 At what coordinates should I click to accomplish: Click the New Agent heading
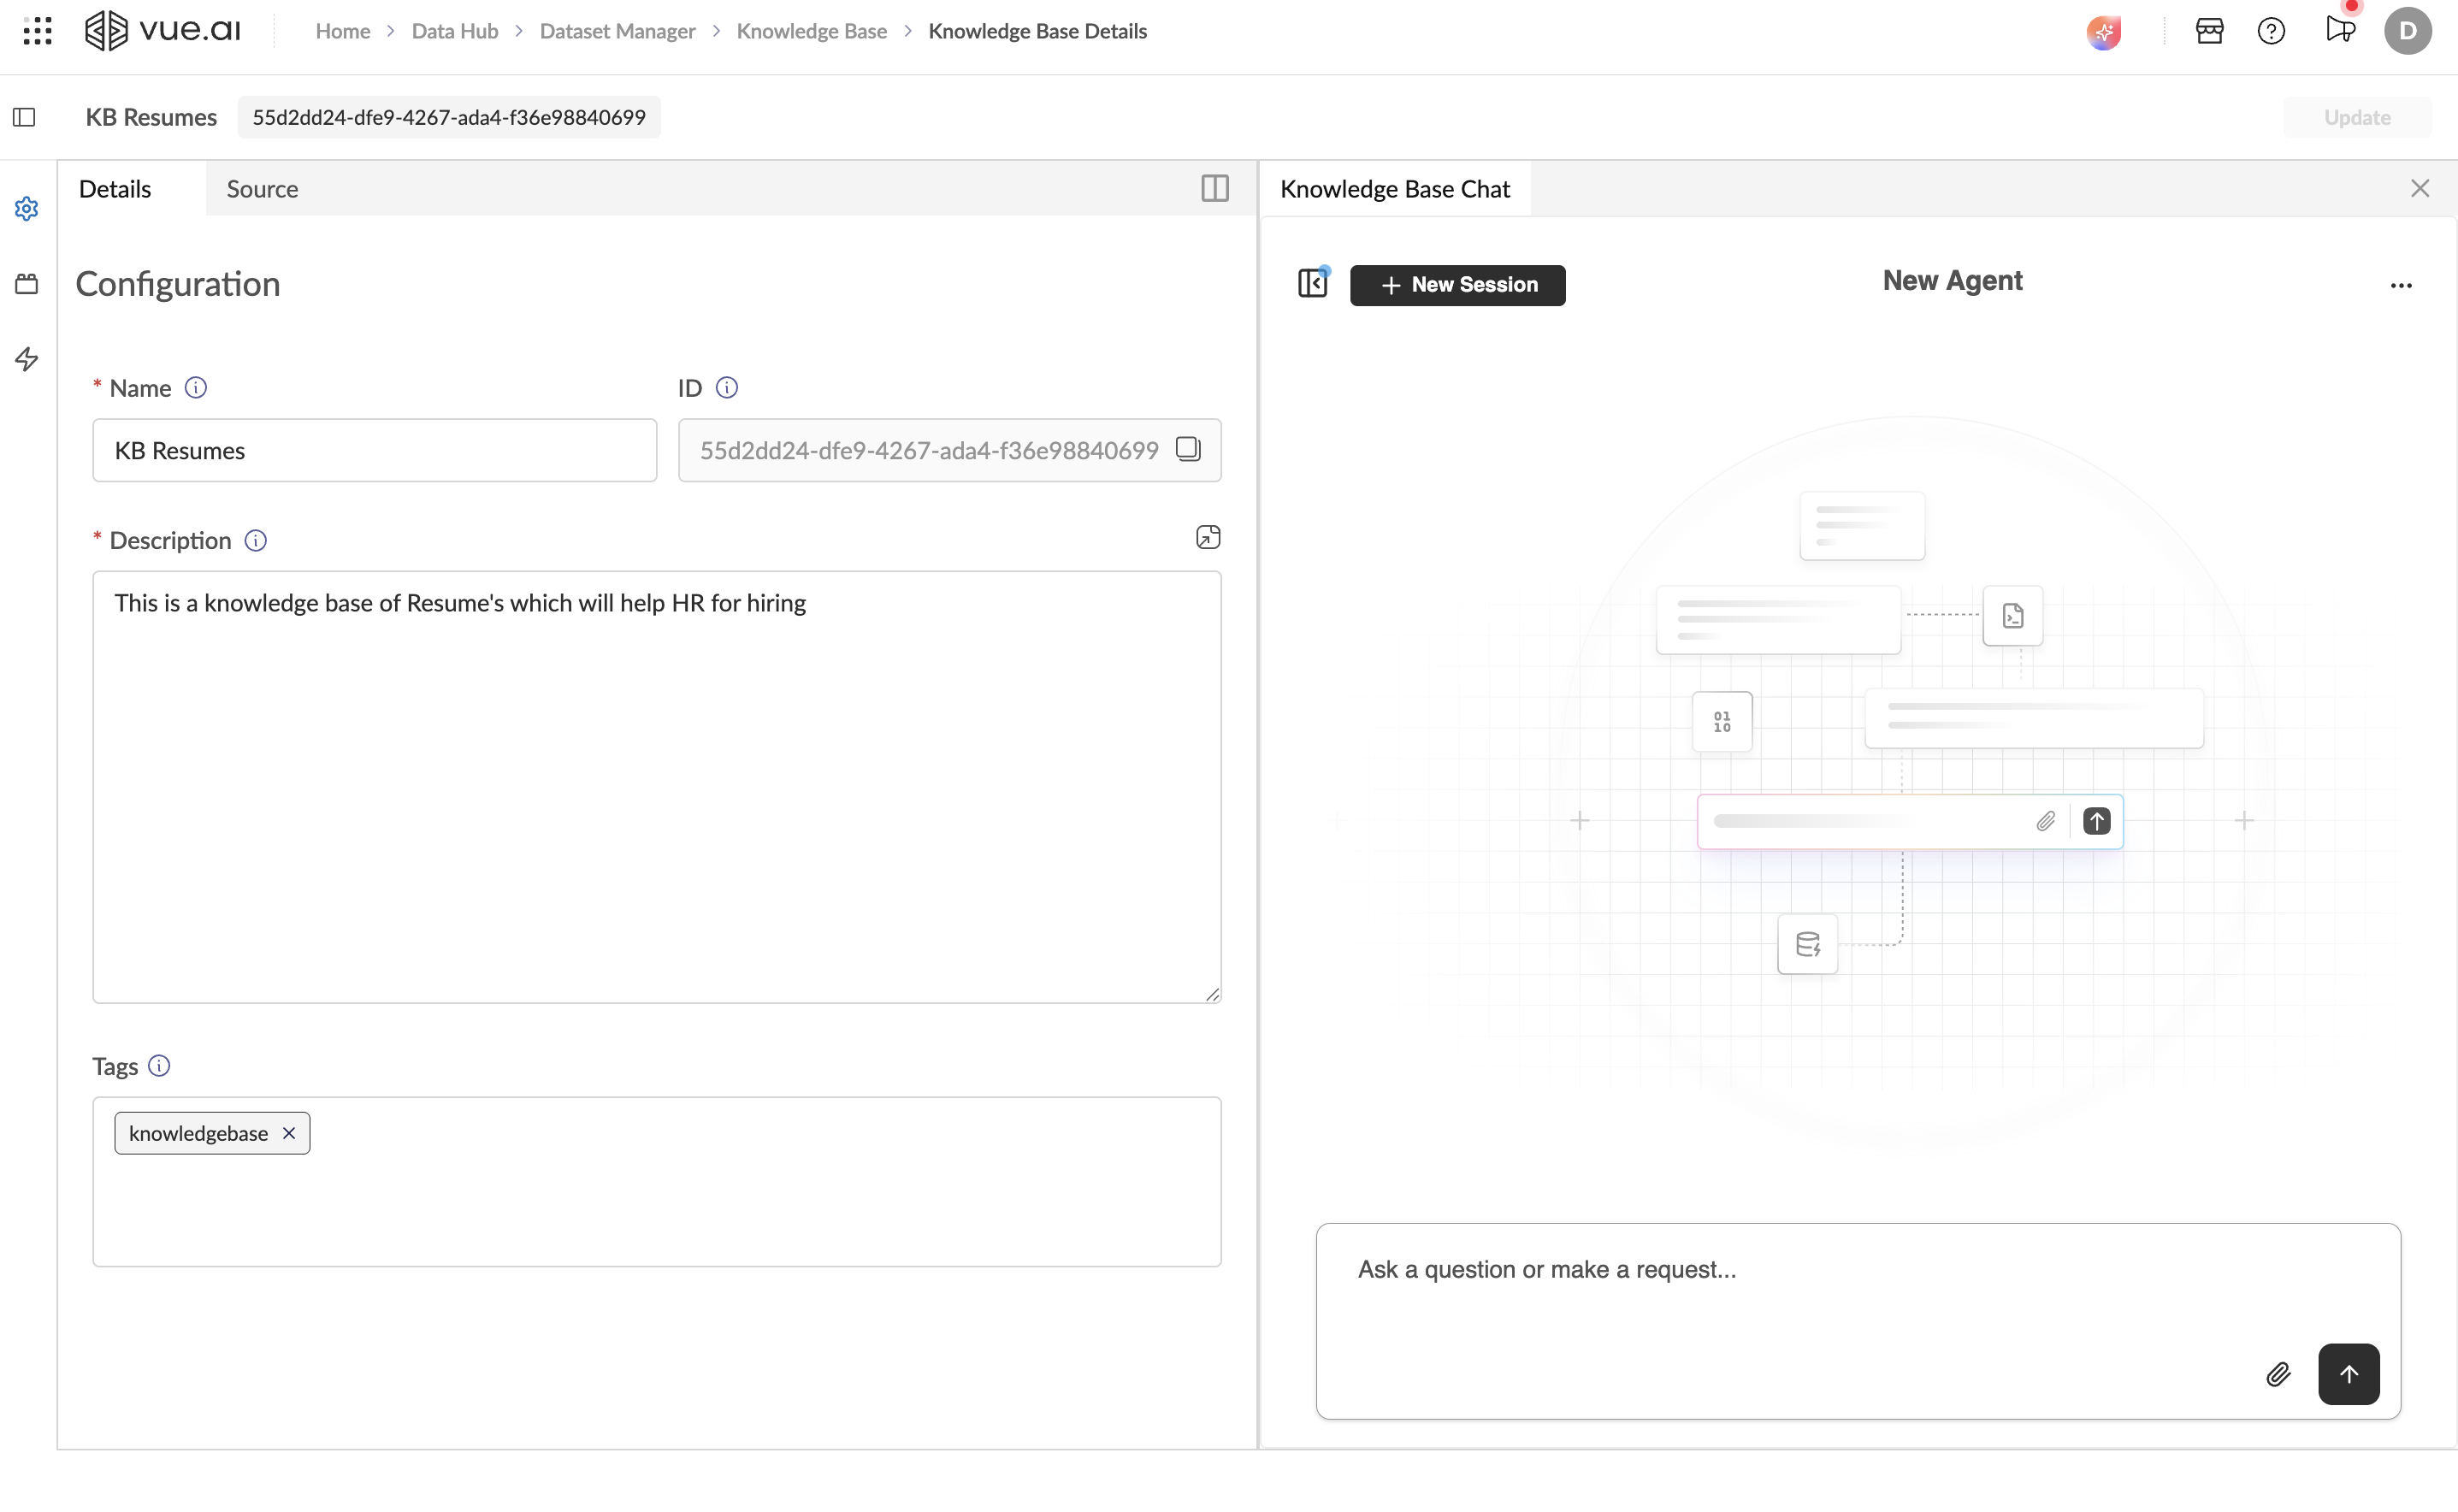click(1952, 281)
